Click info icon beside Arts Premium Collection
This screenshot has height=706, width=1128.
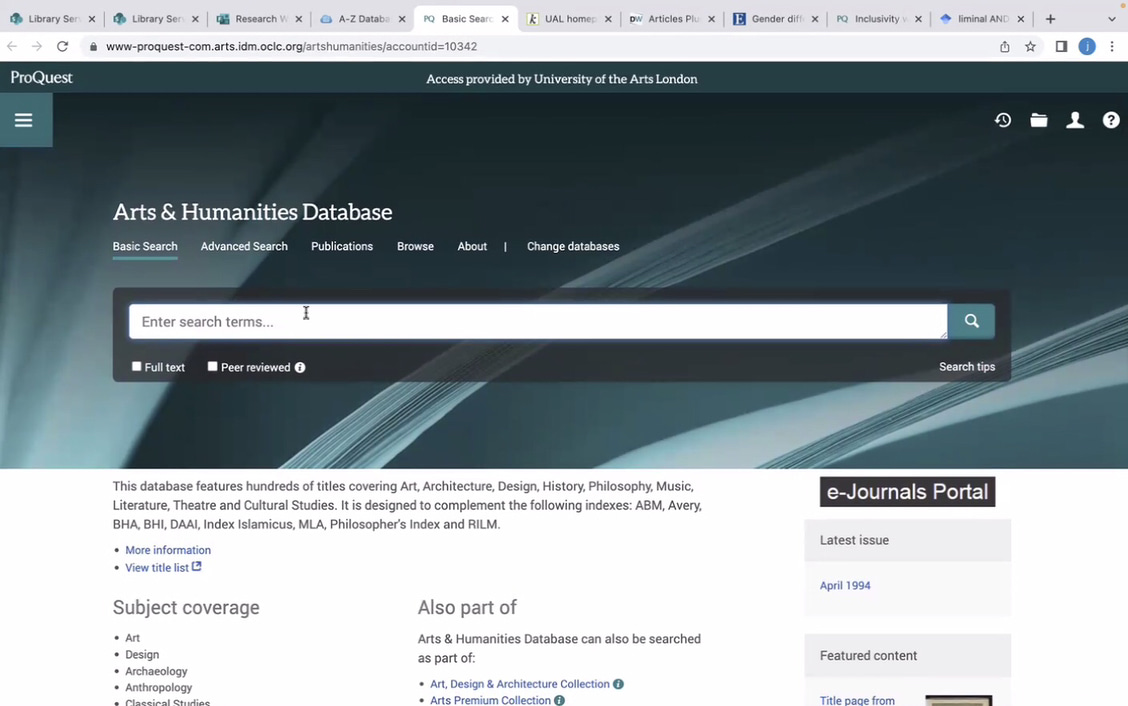pyautogui.click(x=560, y=701)
